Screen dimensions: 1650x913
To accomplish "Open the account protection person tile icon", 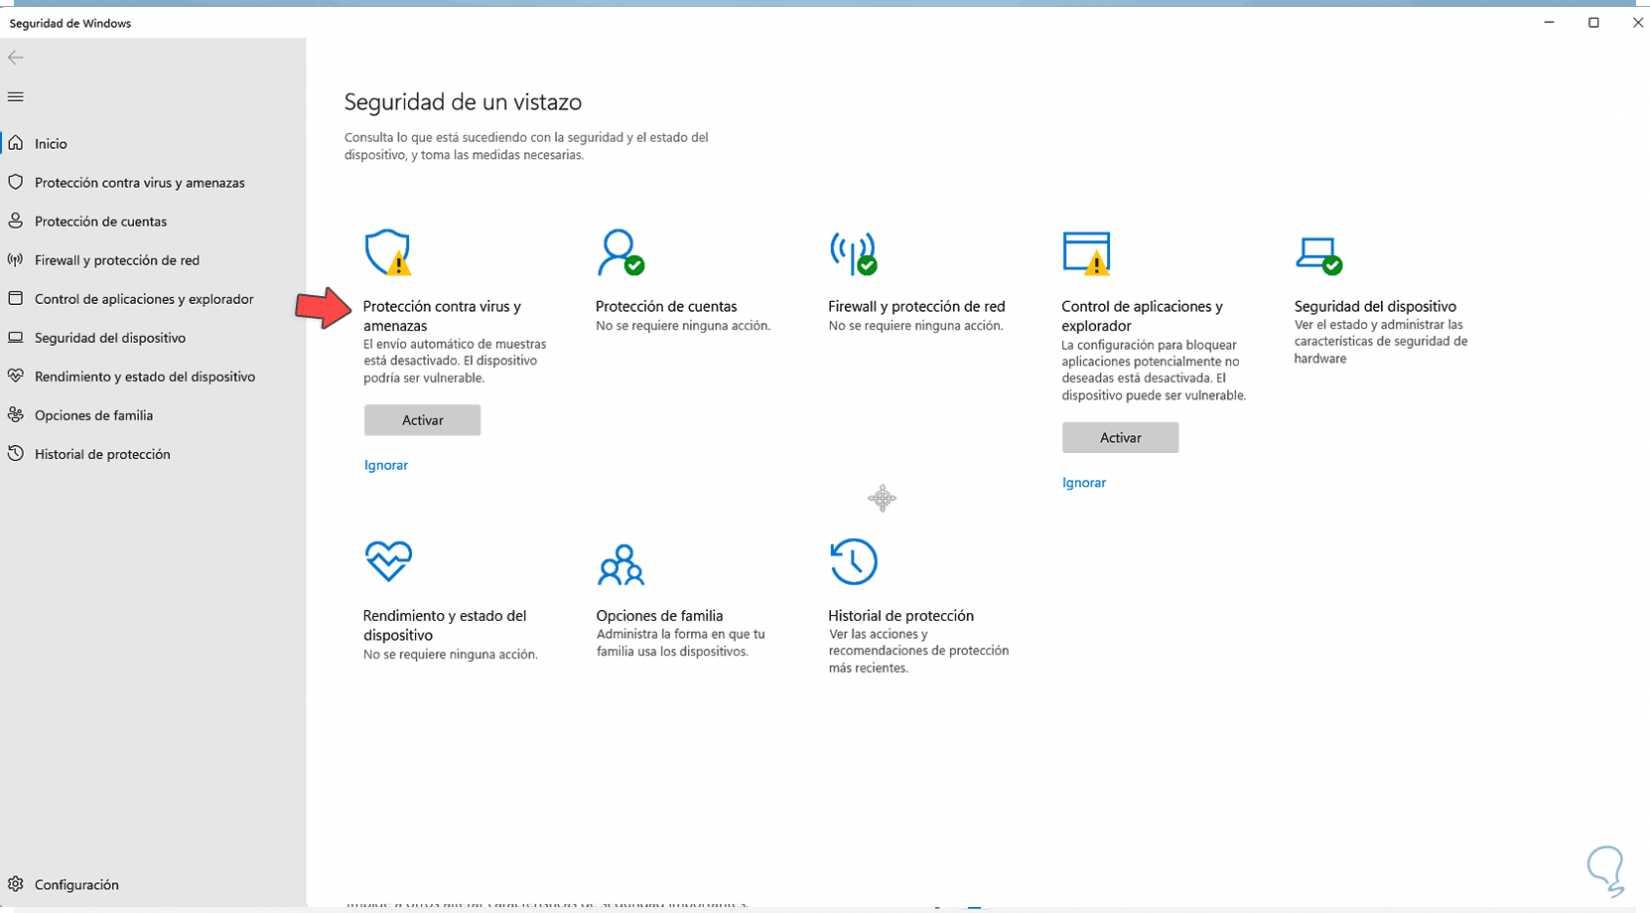I will 620,253.
